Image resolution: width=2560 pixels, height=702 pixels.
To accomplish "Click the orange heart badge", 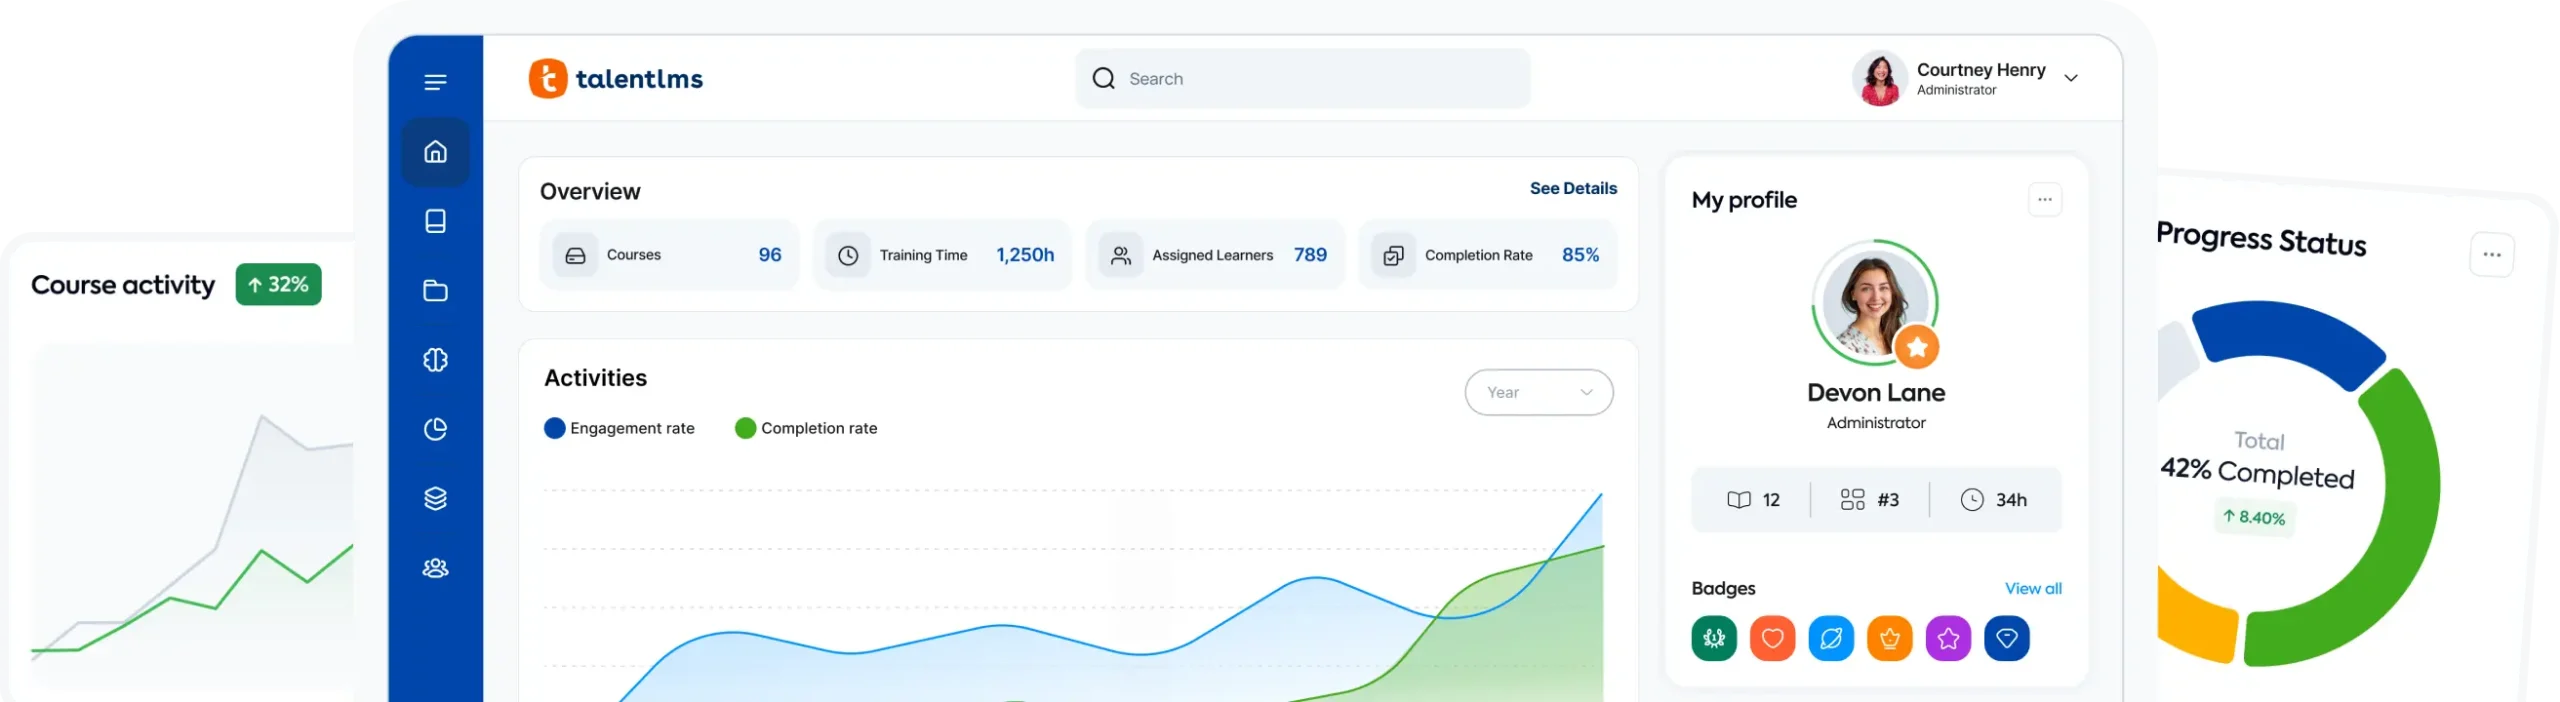I will (x=1772, y=638).
